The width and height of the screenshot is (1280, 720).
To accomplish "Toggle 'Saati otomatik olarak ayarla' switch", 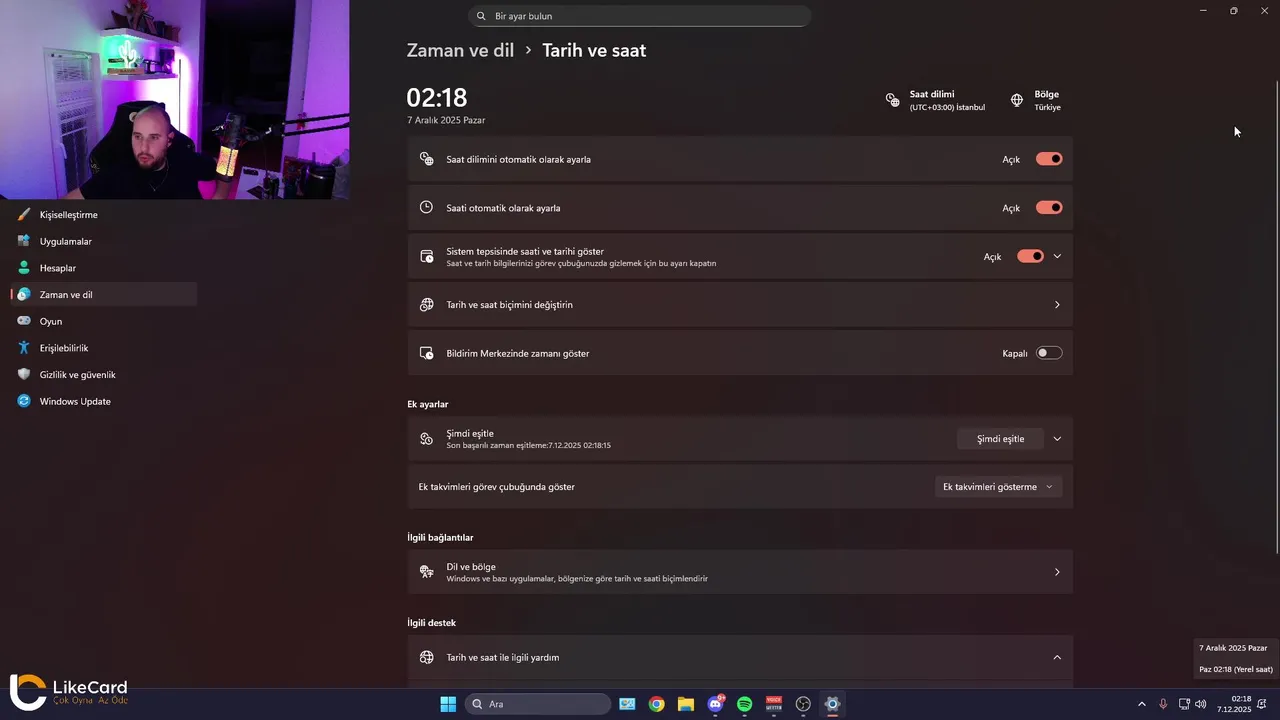I will pos(1049,208).
